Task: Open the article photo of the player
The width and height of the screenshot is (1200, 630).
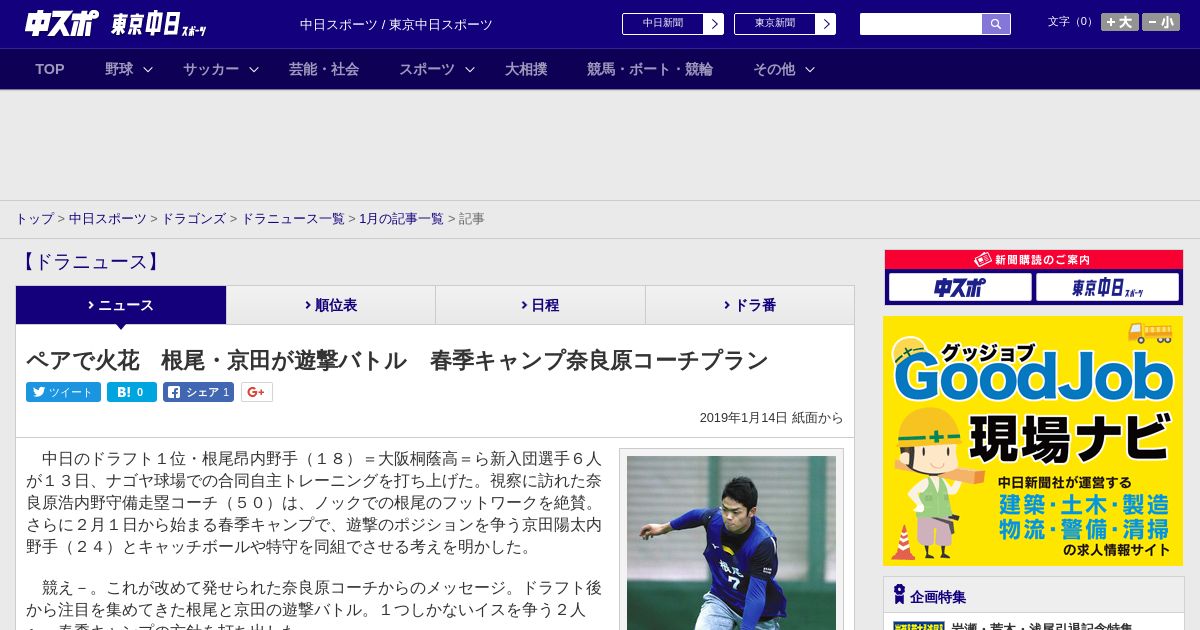Action: tap(731, 543)
